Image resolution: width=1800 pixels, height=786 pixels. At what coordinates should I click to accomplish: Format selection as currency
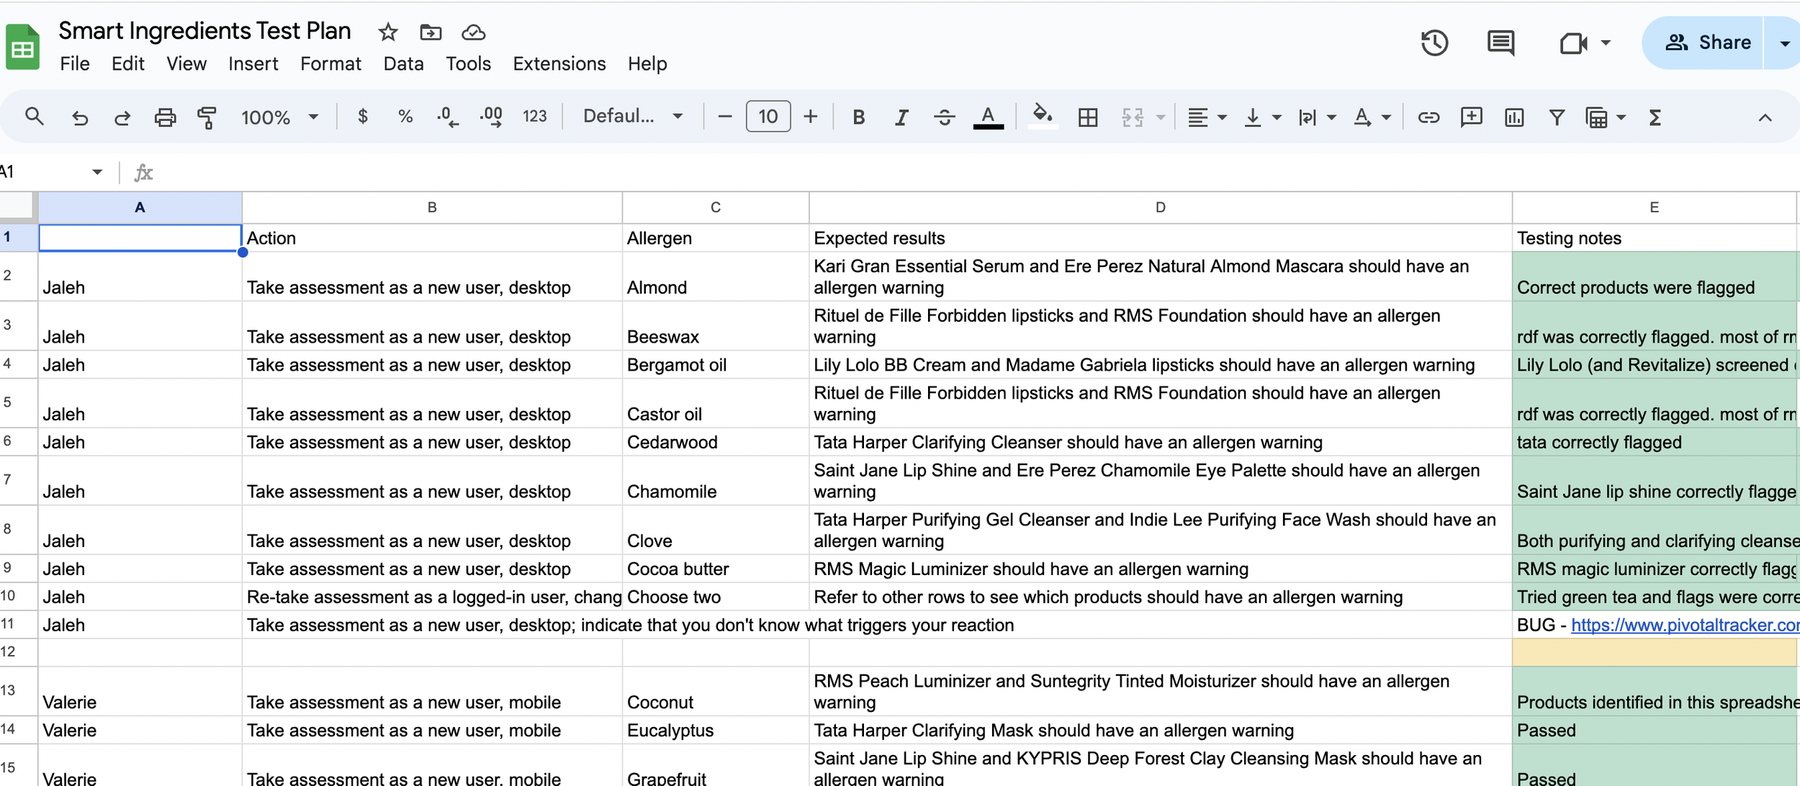tap(363, 117)
